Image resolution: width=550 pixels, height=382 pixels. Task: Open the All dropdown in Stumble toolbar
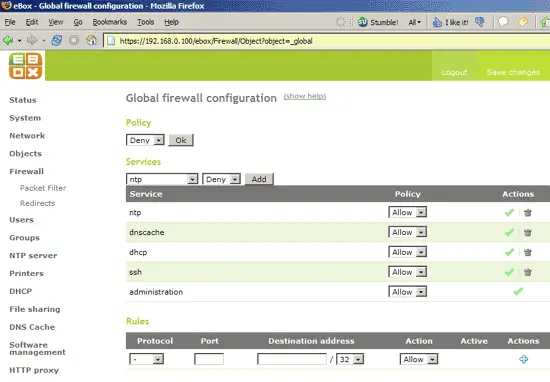[414, 22]
